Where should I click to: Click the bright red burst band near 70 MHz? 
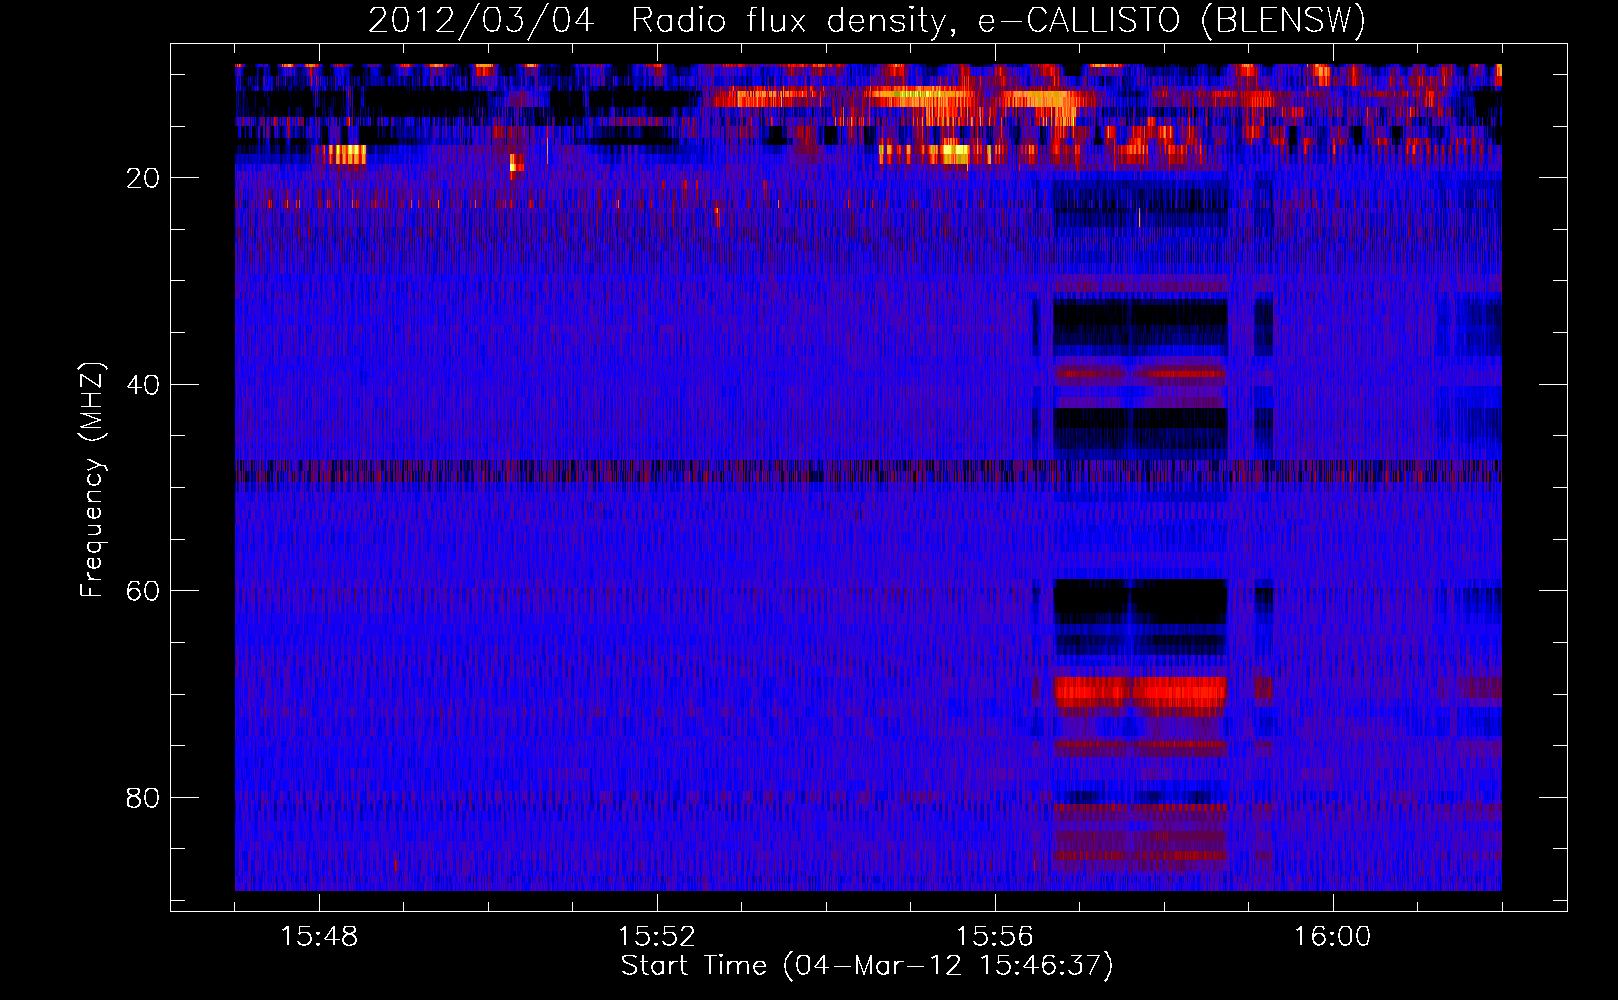tap(1140, 692)
